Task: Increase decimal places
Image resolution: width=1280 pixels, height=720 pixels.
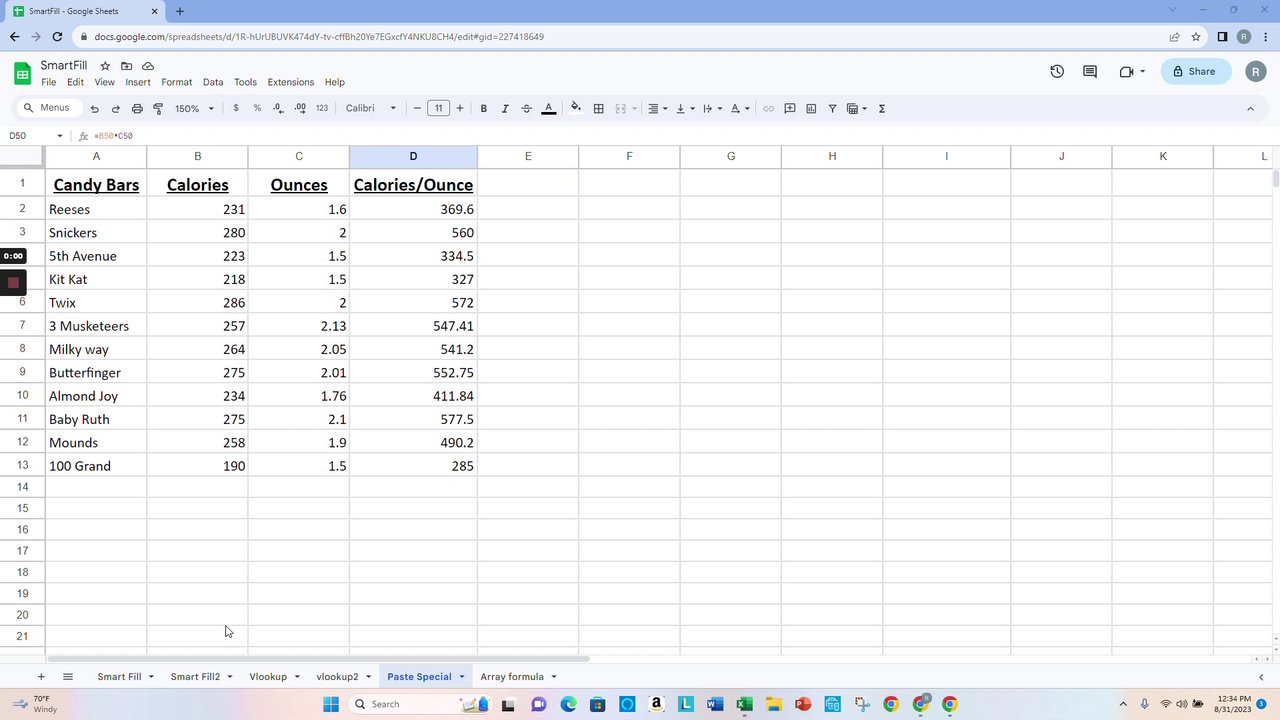Action: [300, 108]
